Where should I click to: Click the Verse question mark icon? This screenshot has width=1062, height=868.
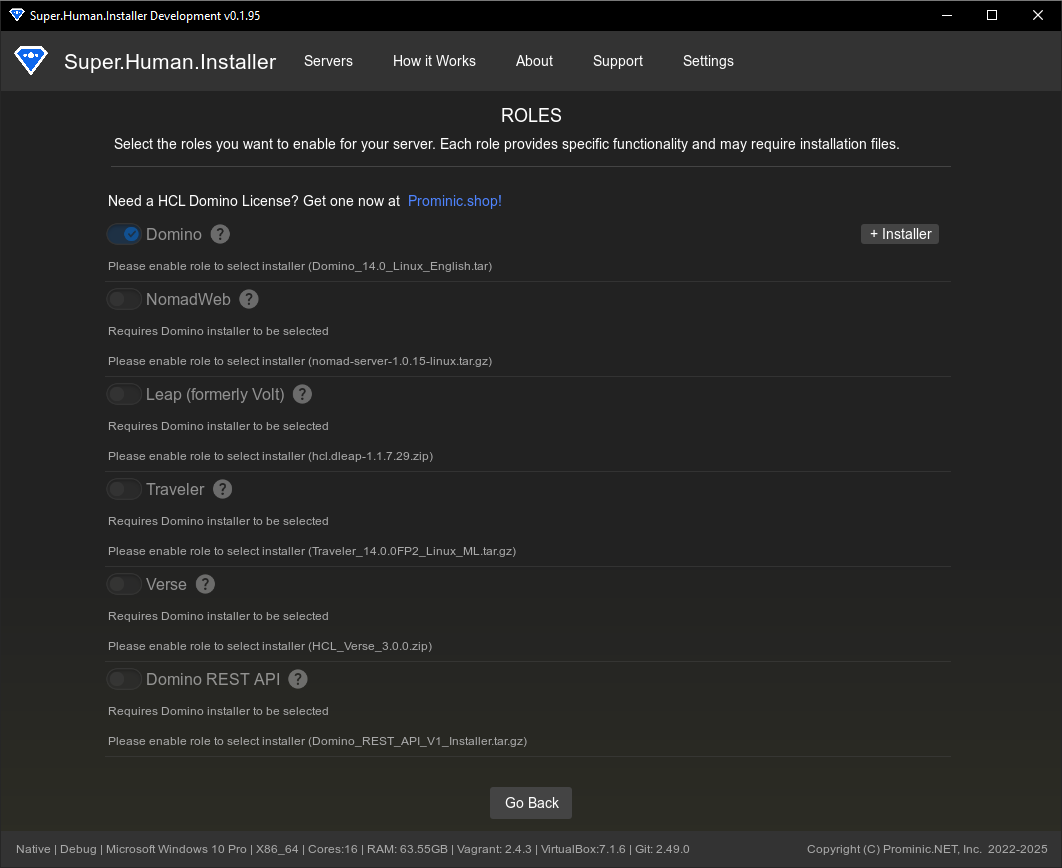point(204,584)
